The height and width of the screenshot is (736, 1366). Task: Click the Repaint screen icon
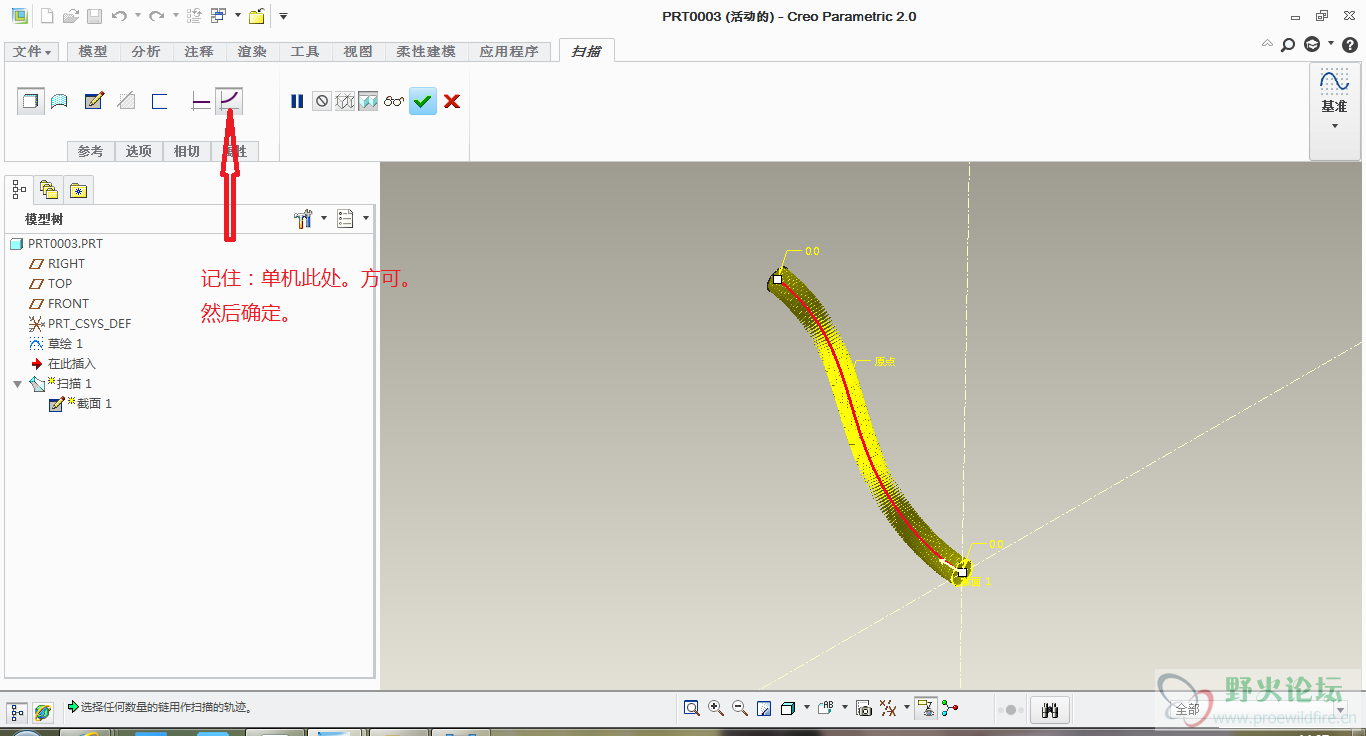[x=764, y=708]
